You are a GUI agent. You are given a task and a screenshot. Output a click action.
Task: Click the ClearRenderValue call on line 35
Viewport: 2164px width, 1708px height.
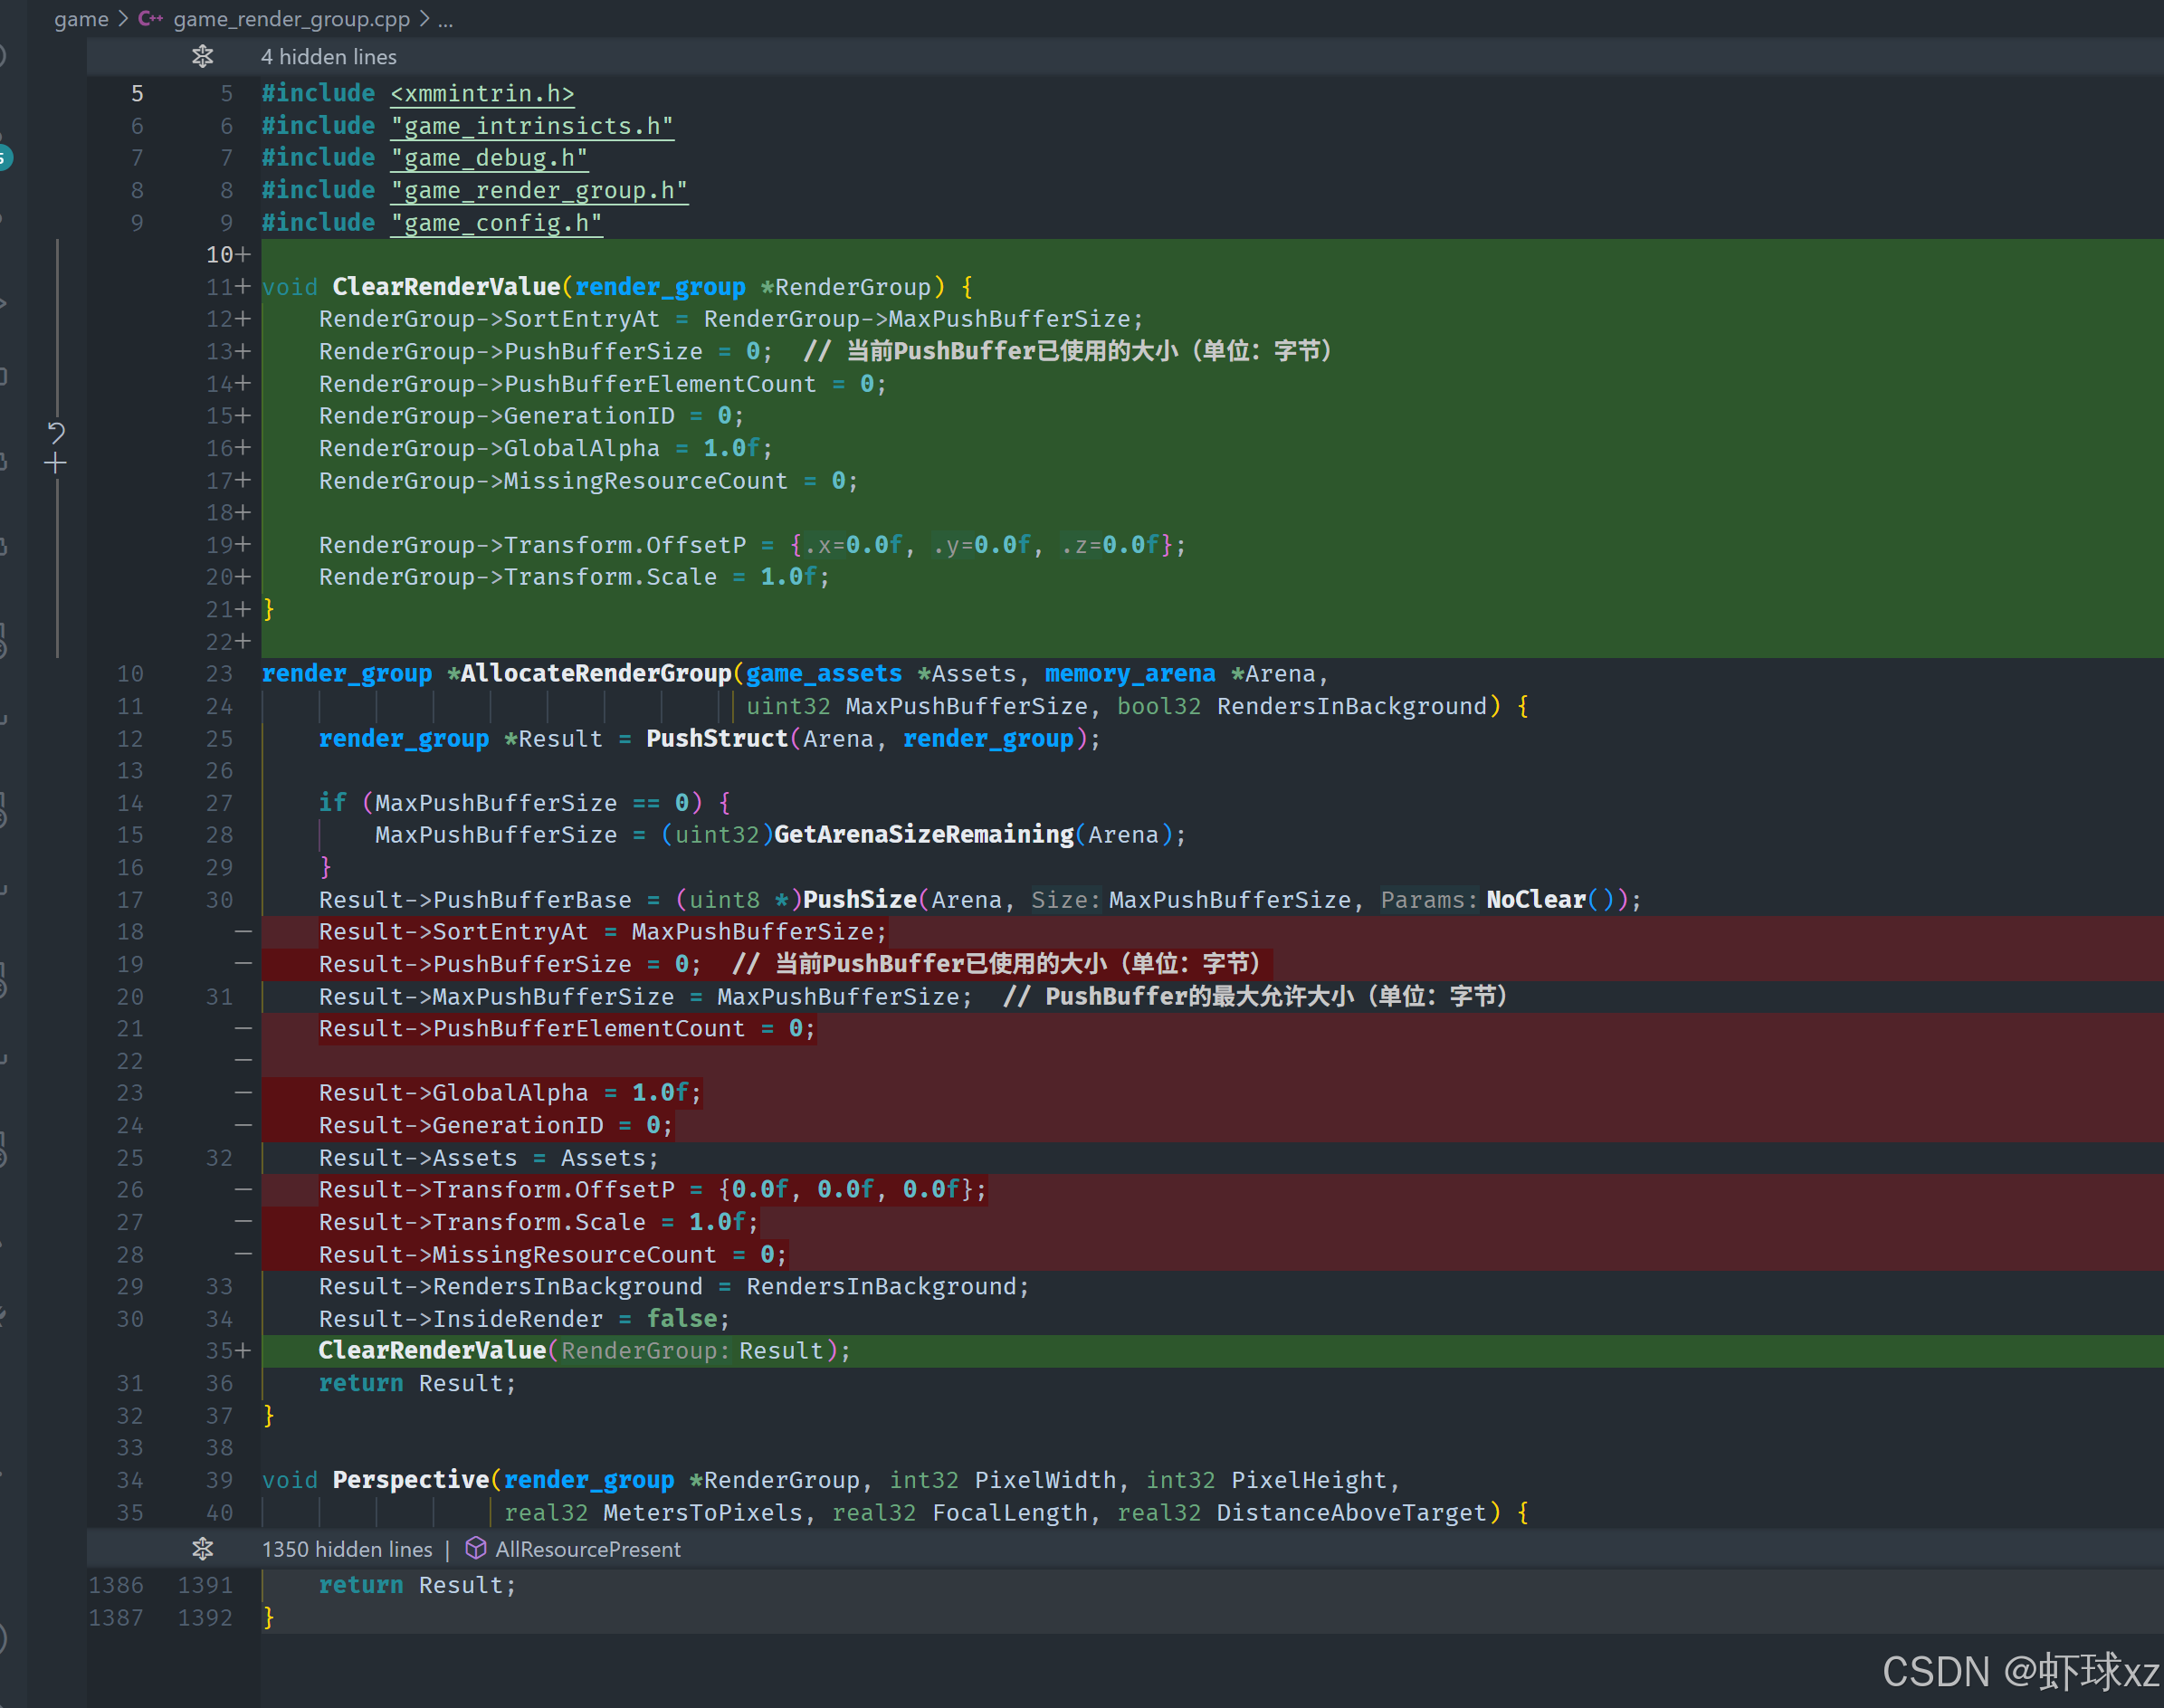432,1351
